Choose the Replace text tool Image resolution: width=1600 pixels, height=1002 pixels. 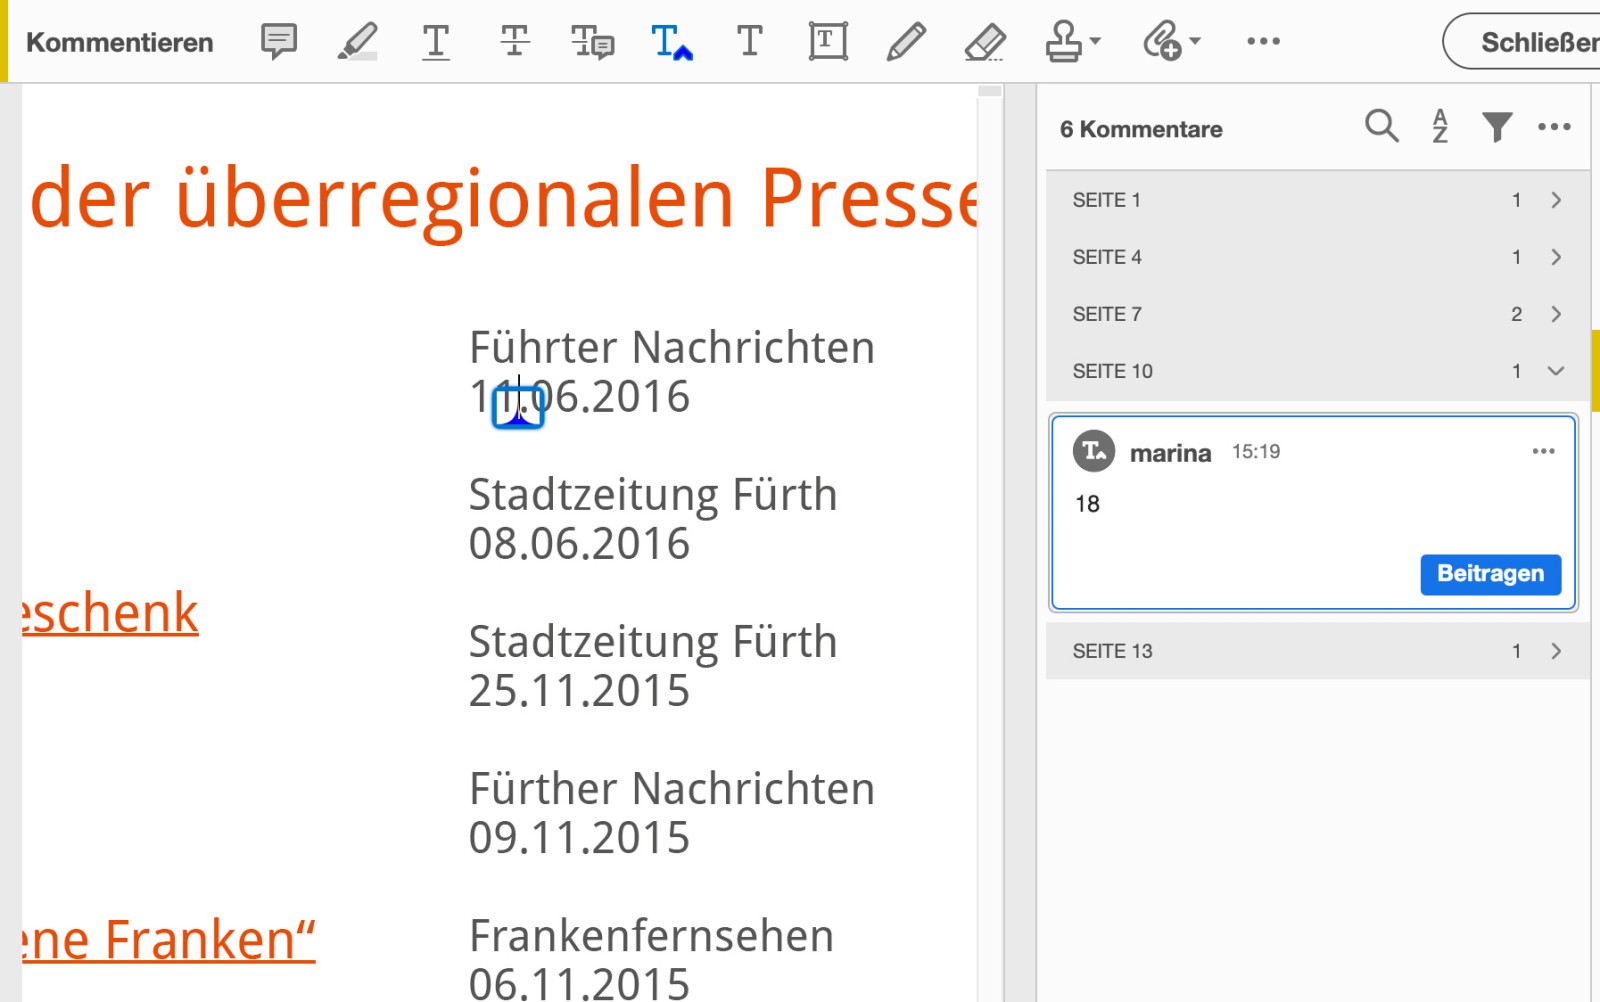[592, 42]
